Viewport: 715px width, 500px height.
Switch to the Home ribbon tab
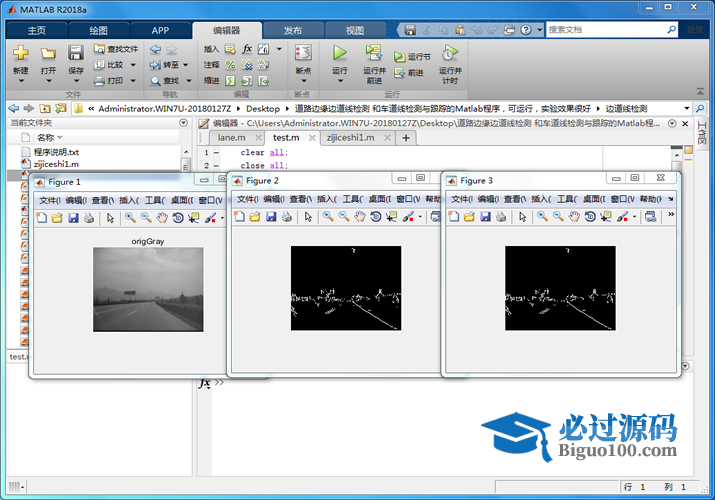37,31
